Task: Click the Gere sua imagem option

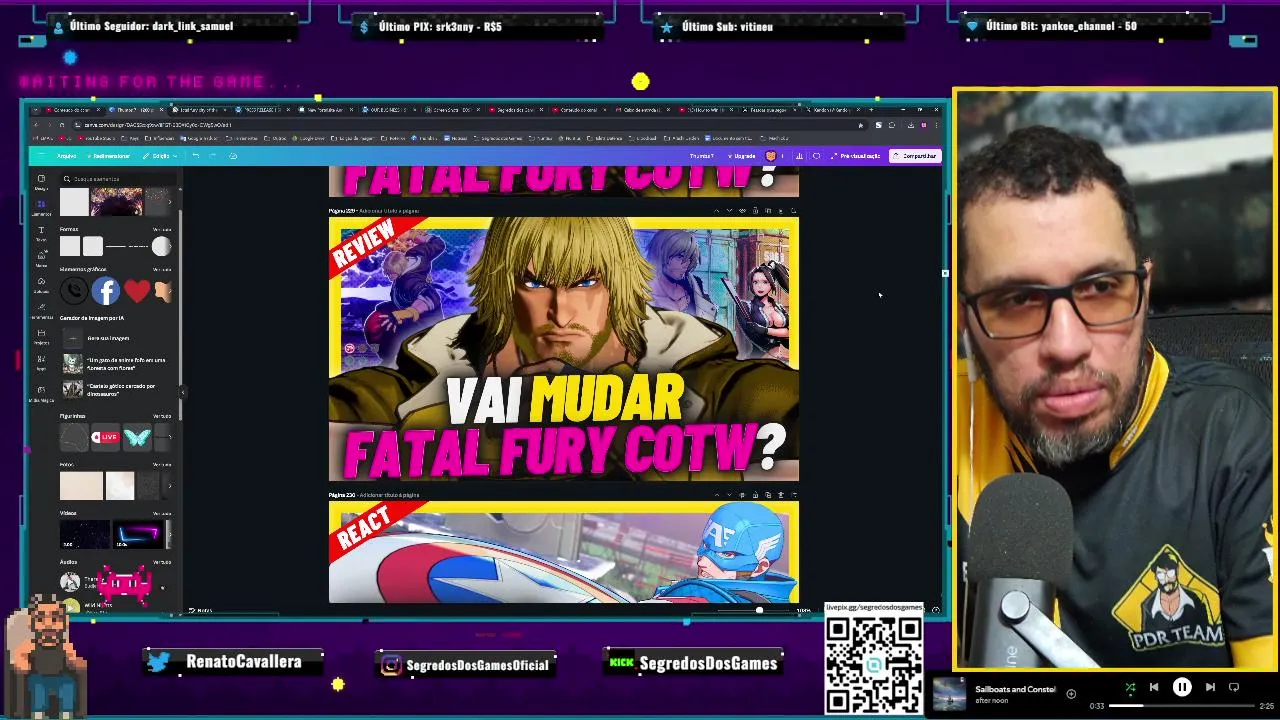Action: [x=108, y=338]
